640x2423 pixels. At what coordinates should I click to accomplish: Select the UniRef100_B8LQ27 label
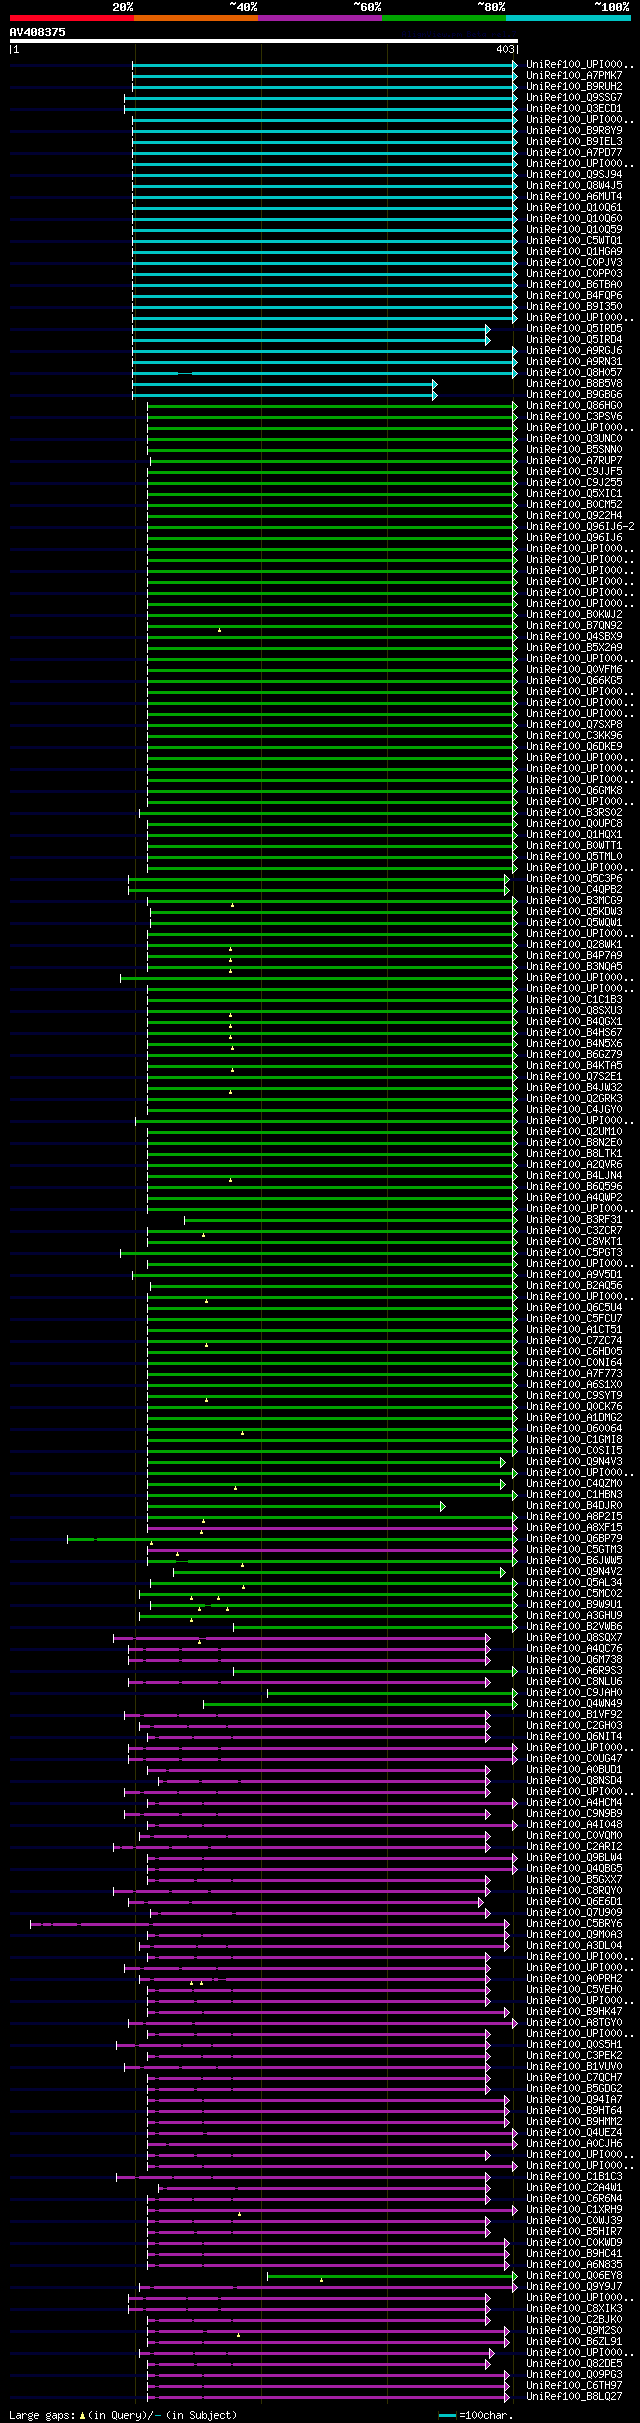574,2396
